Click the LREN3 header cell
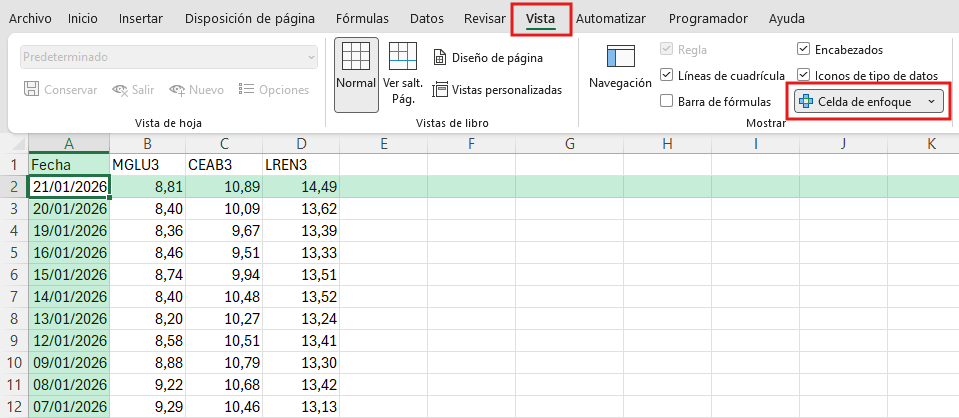 [301, 165]
